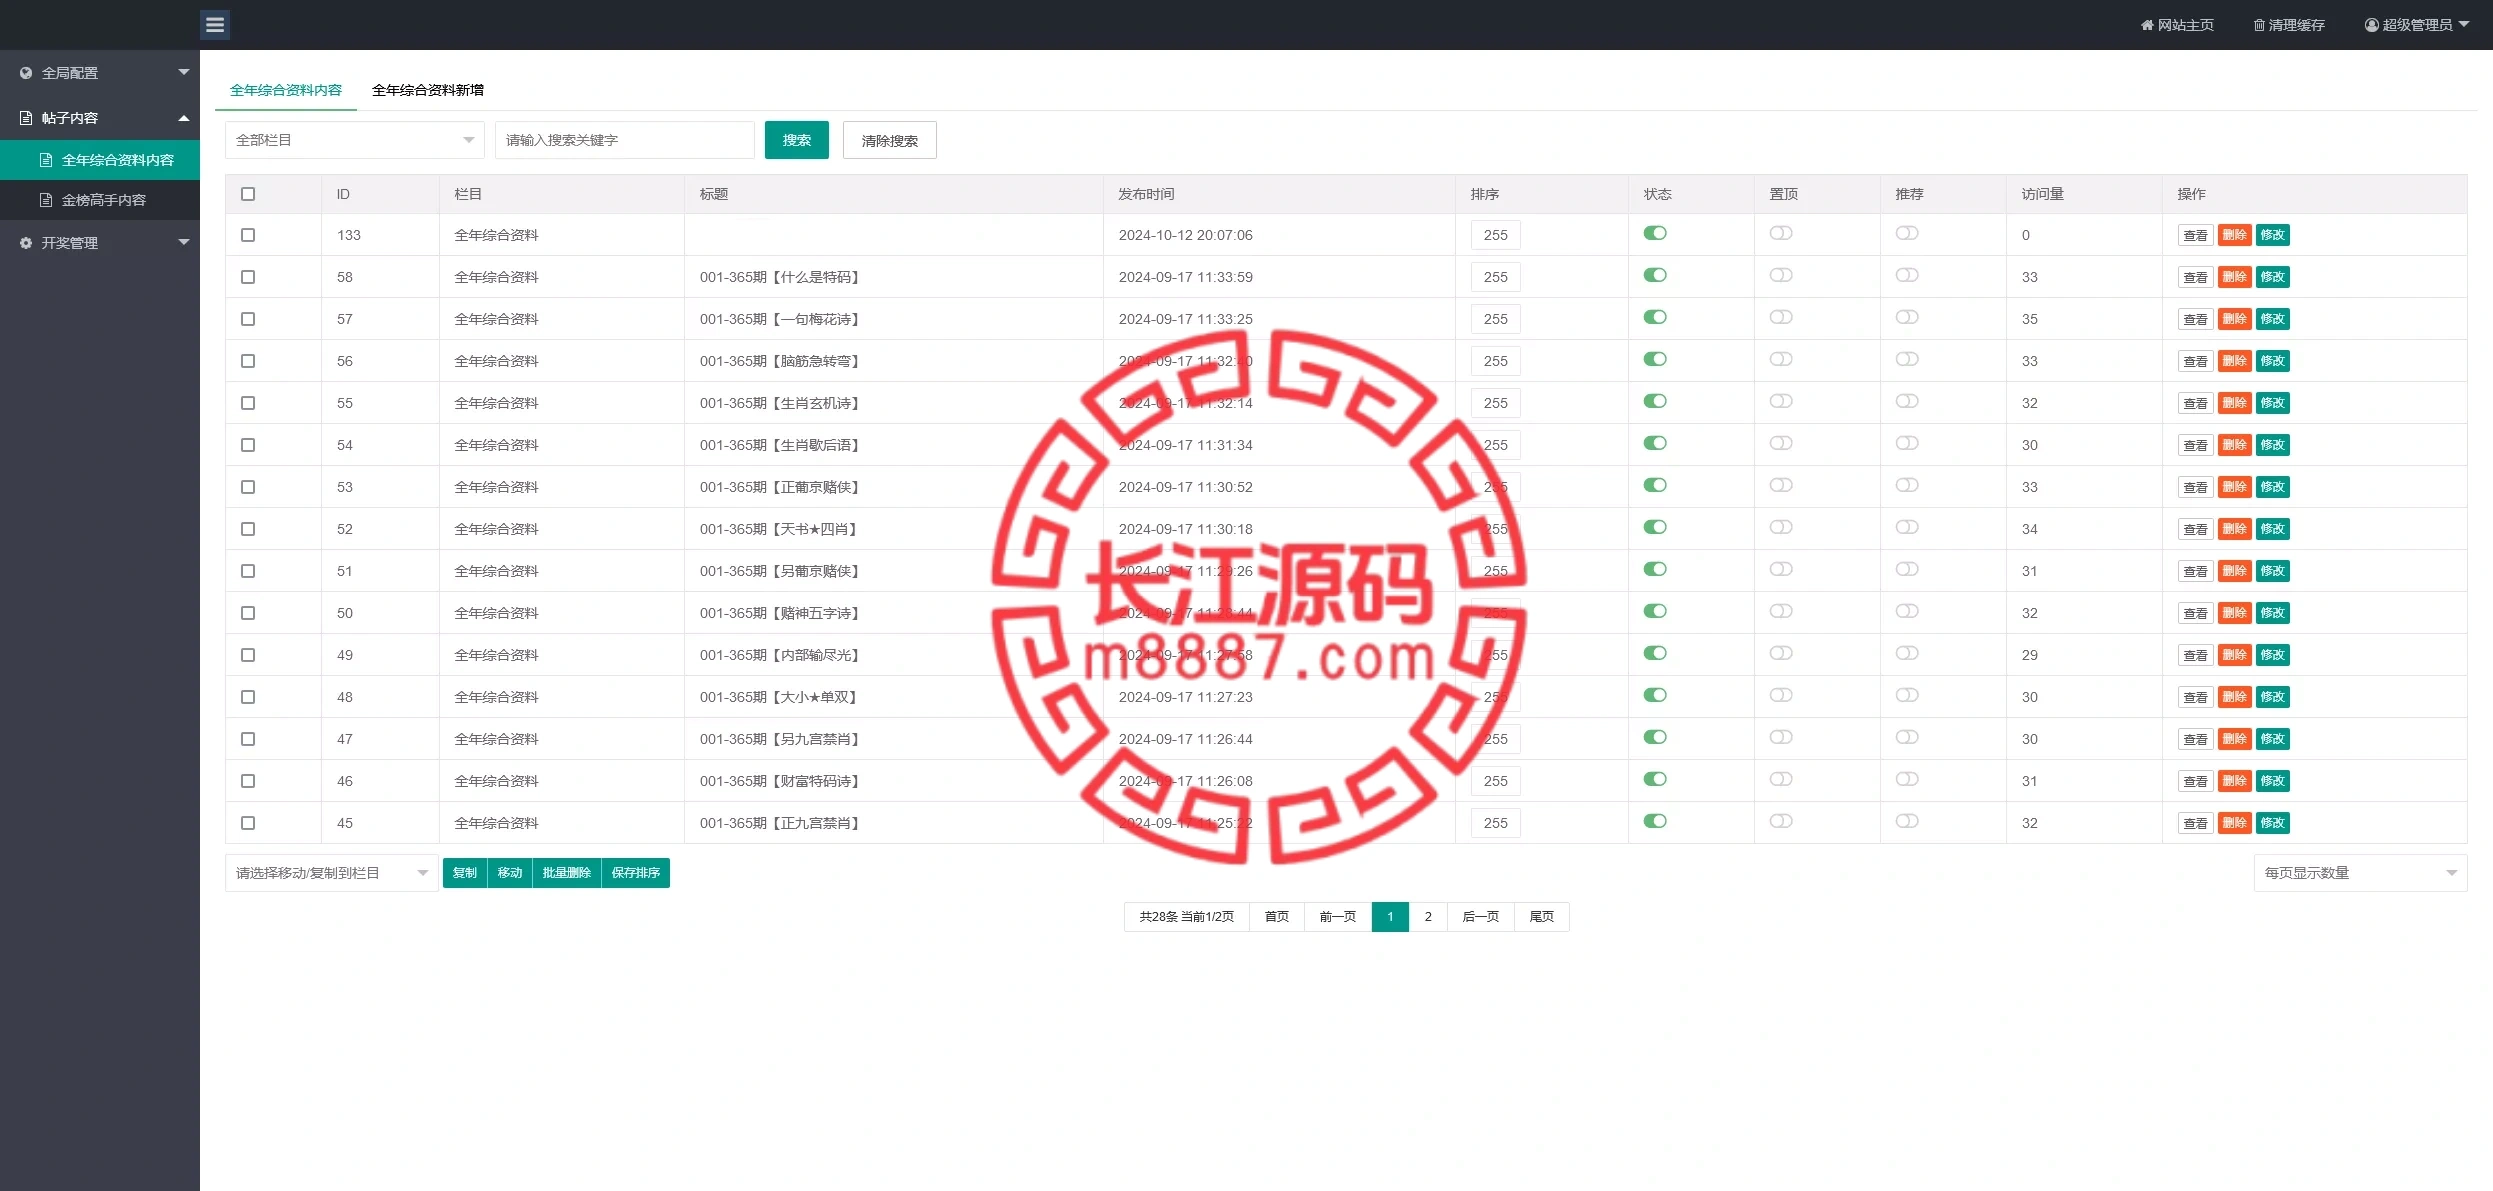
Task: Open the 请选择移动/复制到栏目 dropdown
Action: coord(332,873)
